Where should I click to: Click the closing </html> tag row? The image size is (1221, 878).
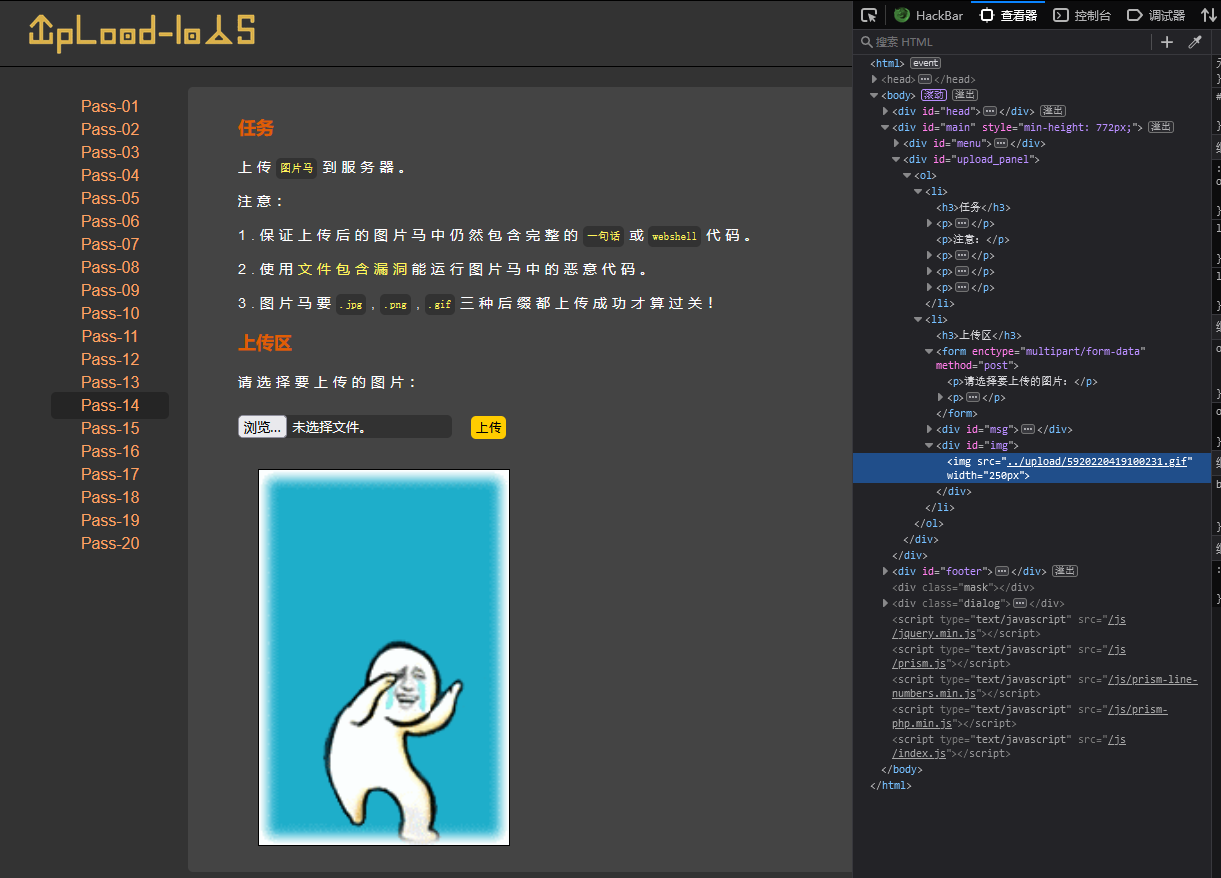[891, 785]
